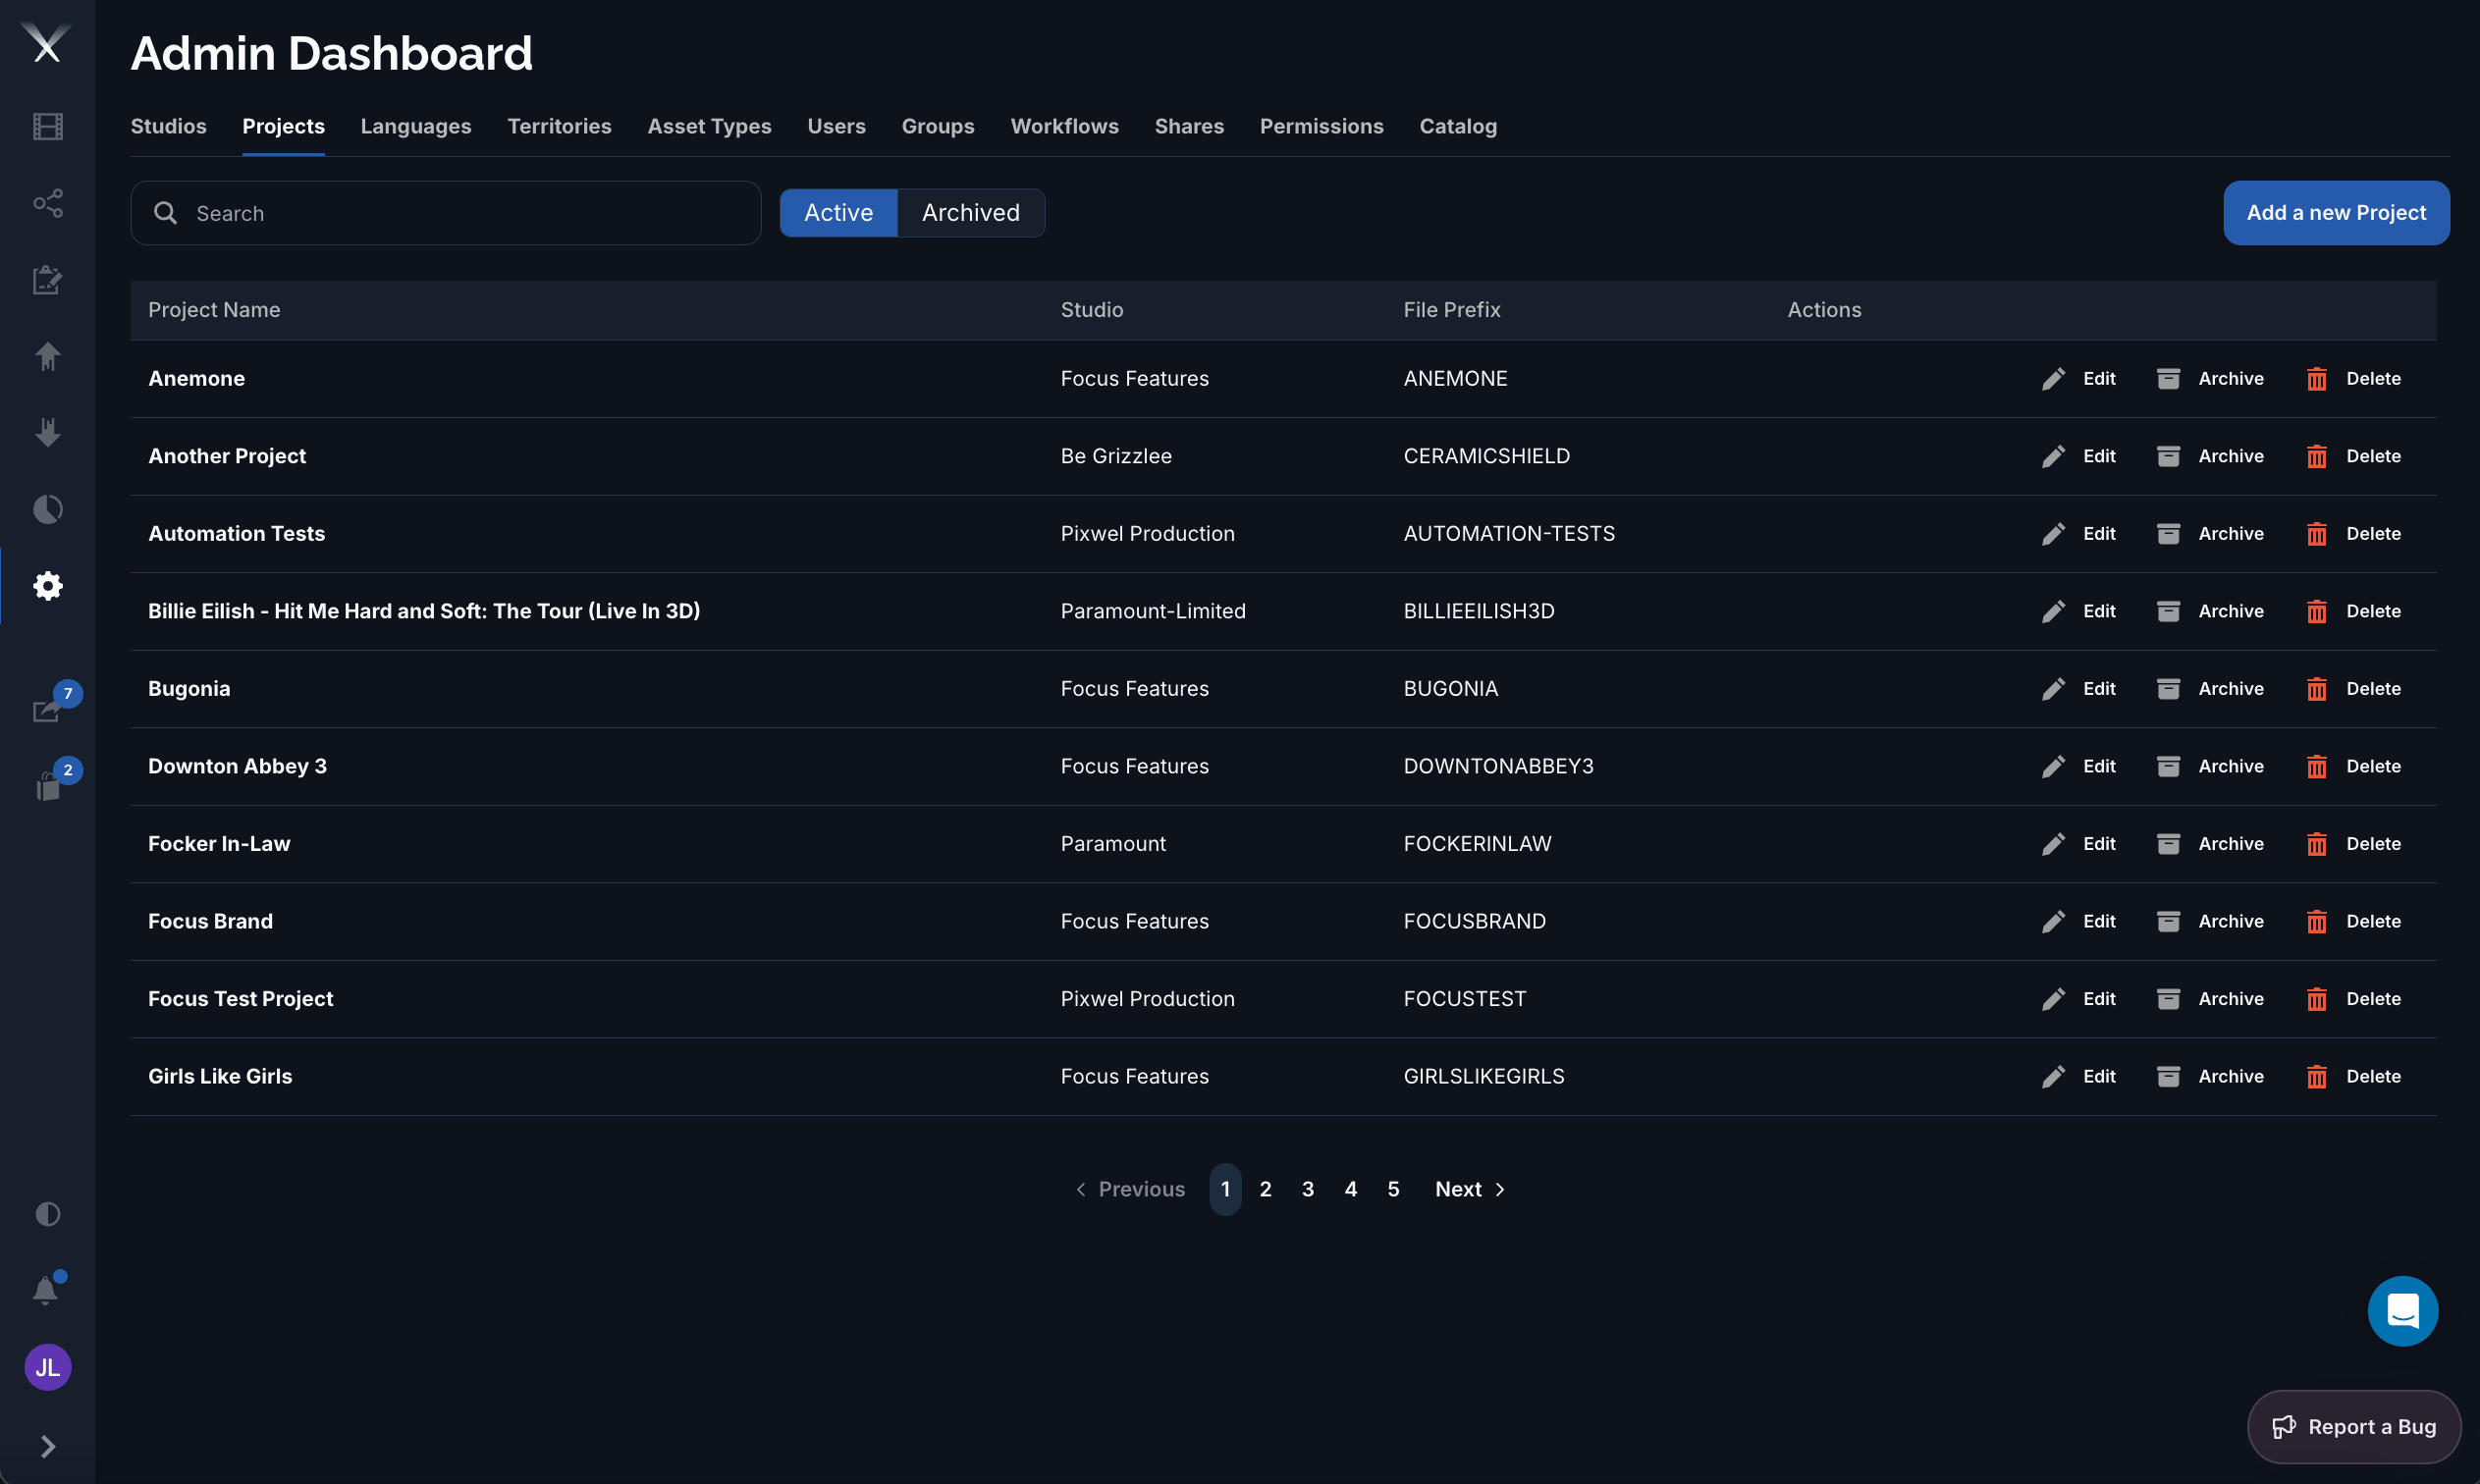Click the pencil icon for Girls Like Girls
The height and width of the screenshot is (1484, 2480).
[x=2053, y=1077]
